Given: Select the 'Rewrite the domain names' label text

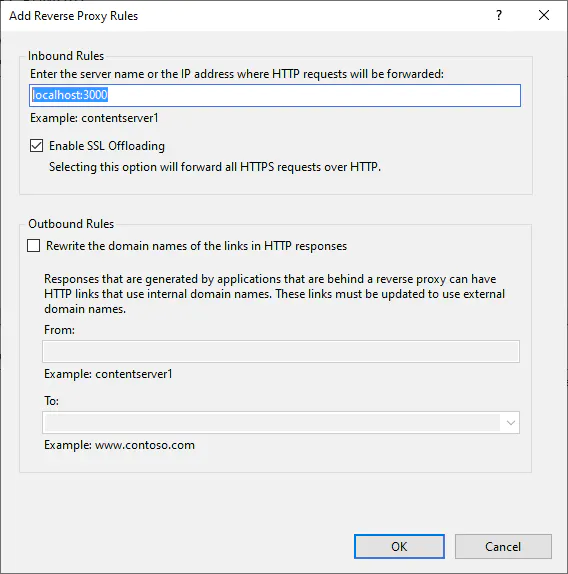Looking at the screenshot, I should pyautogui.click(x=197, y=246).
